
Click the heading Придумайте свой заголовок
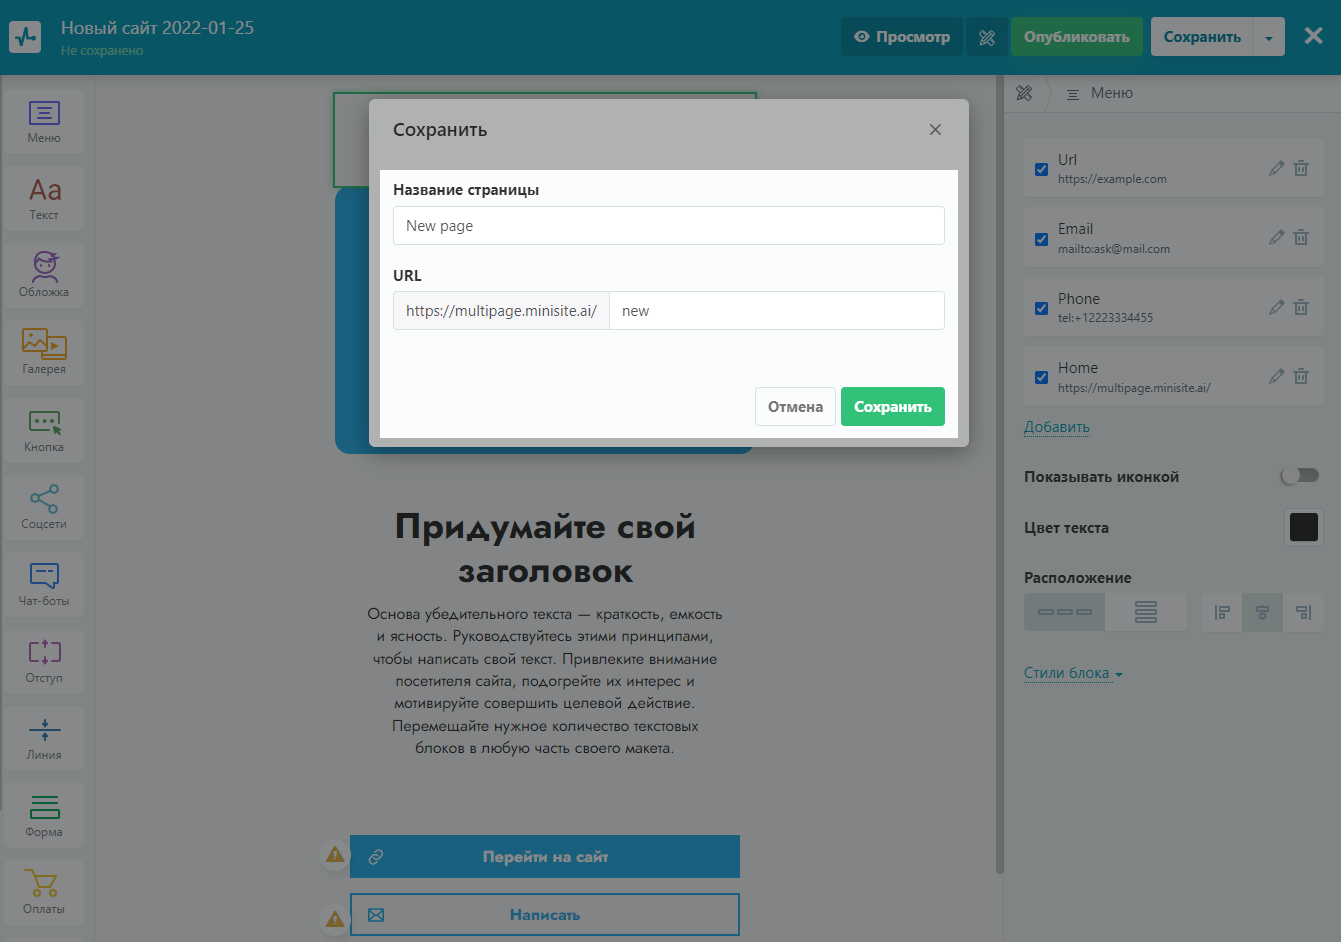click(x=545, y=549)
